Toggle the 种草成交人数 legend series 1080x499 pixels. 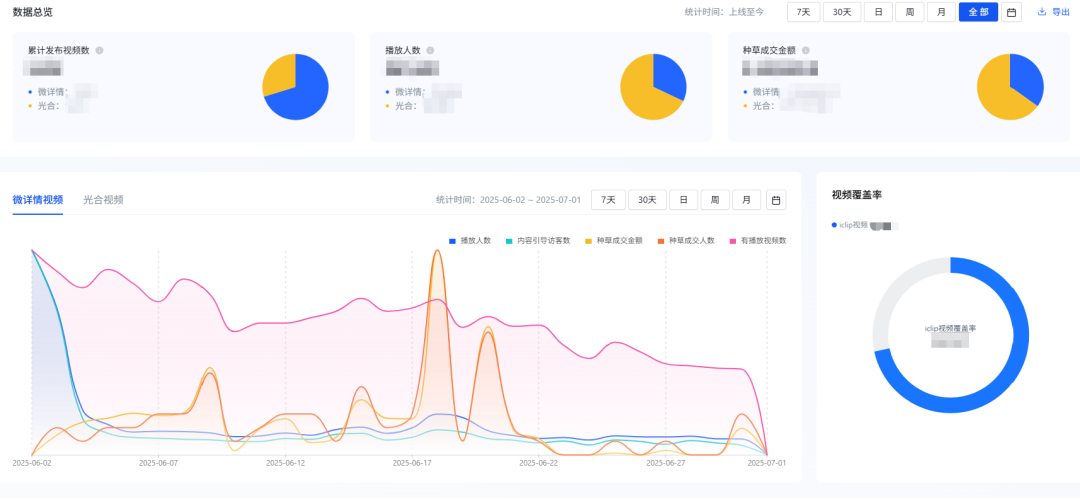coord(686,241)
